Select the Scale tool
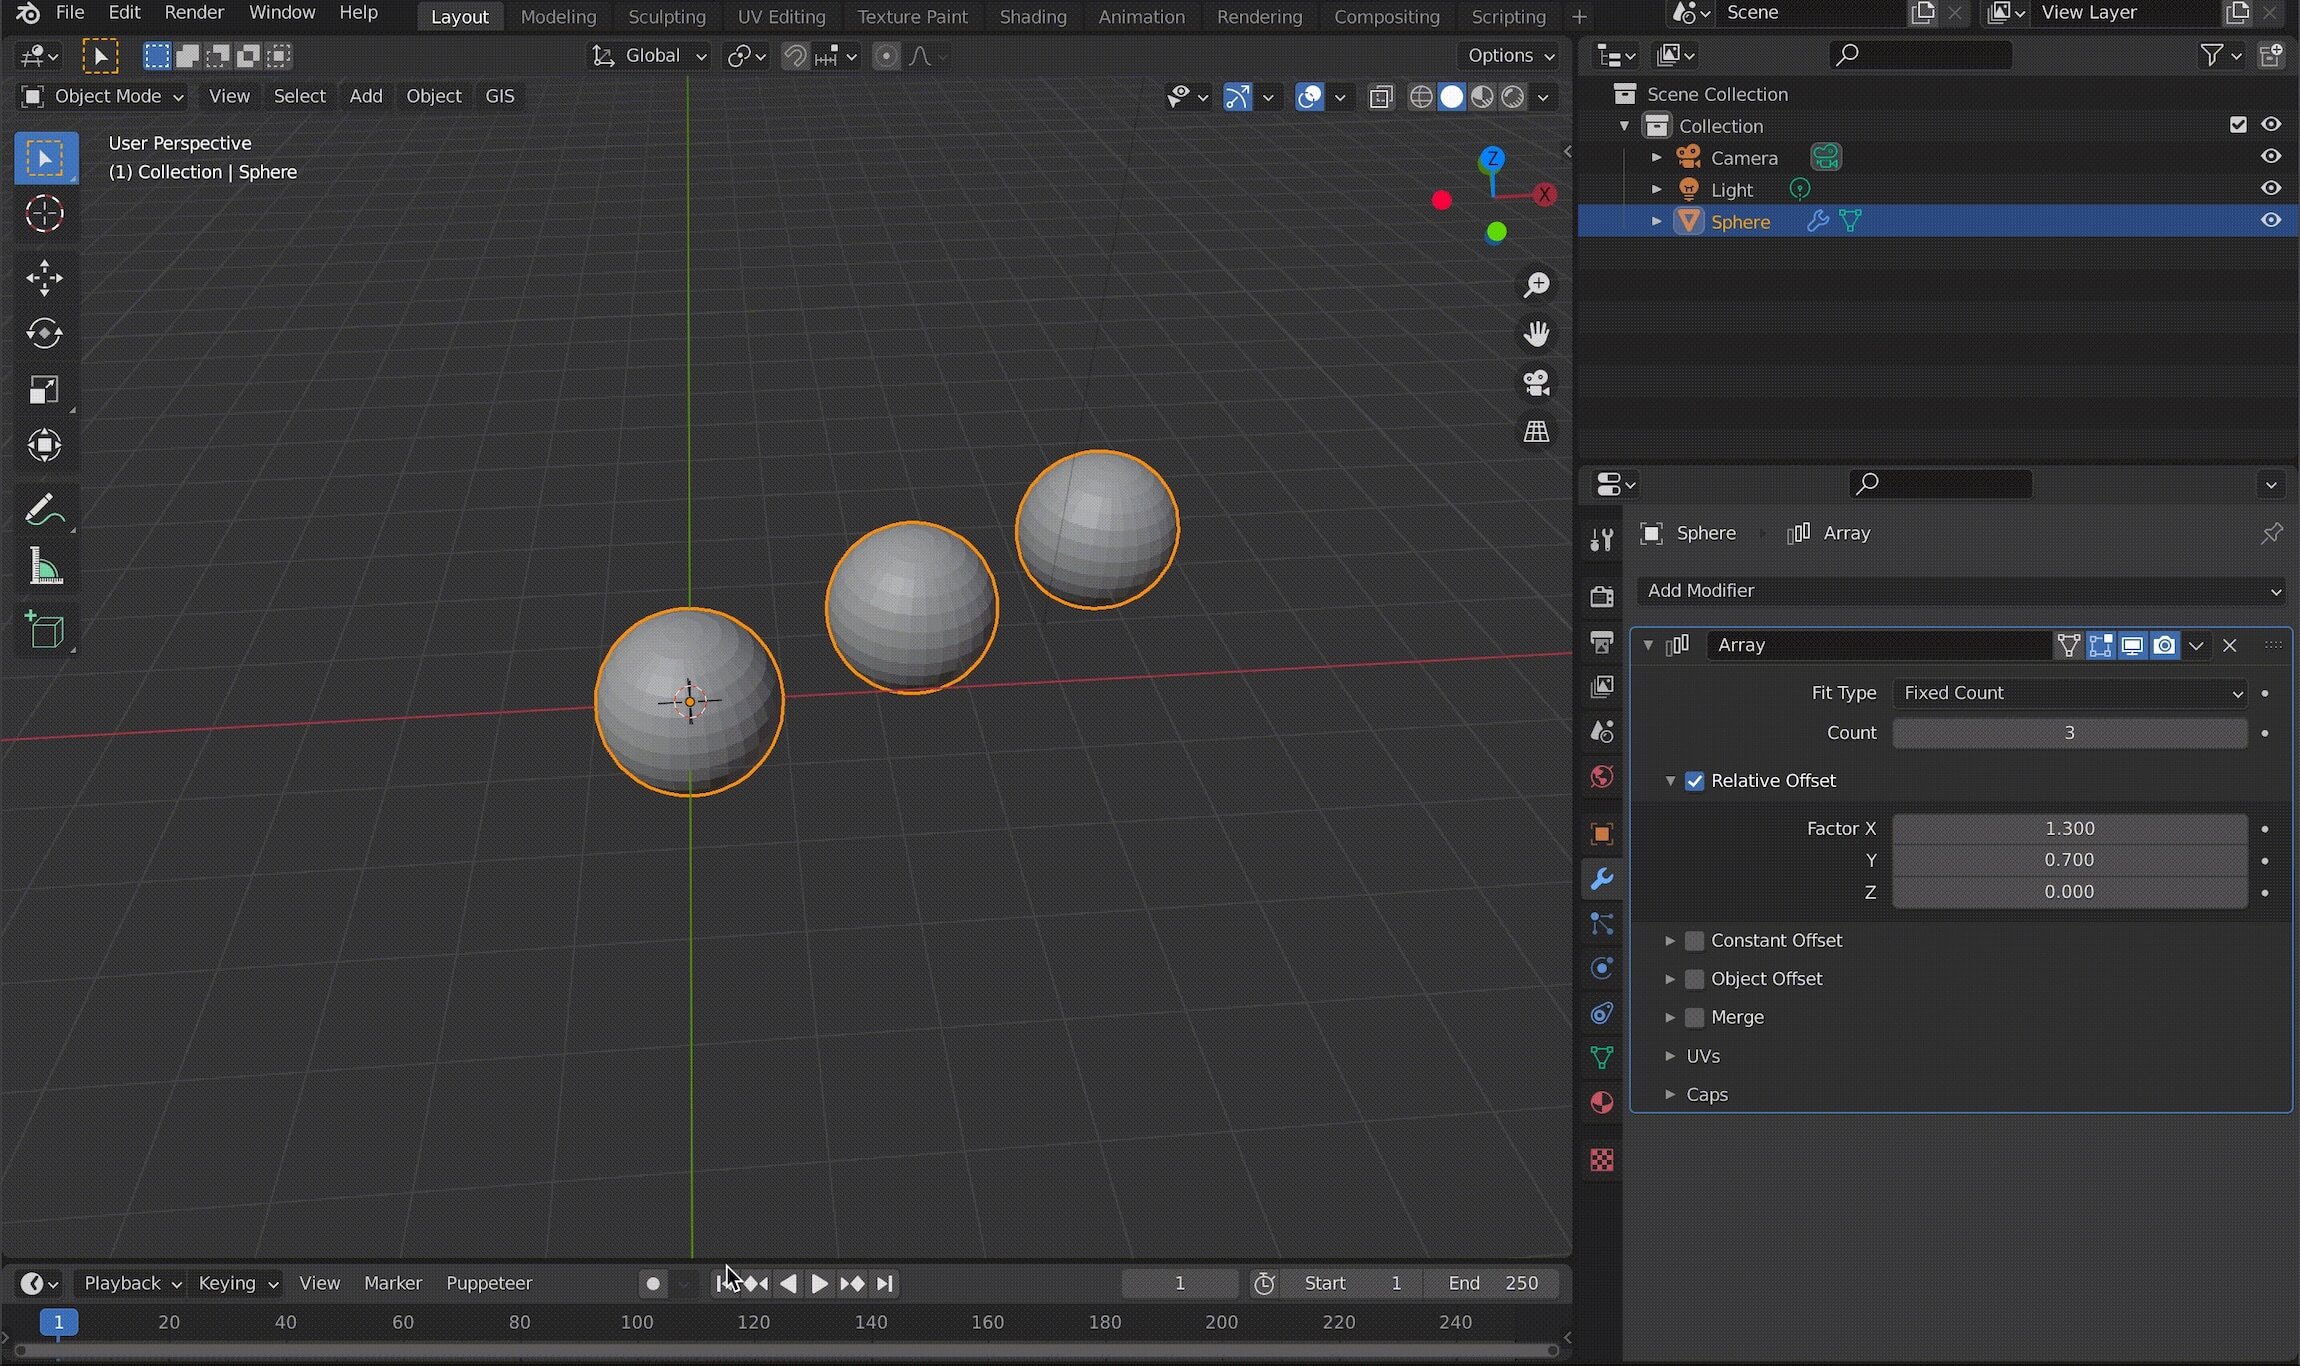Viewport: 2300px width, 1366px height. coord(44,390)
